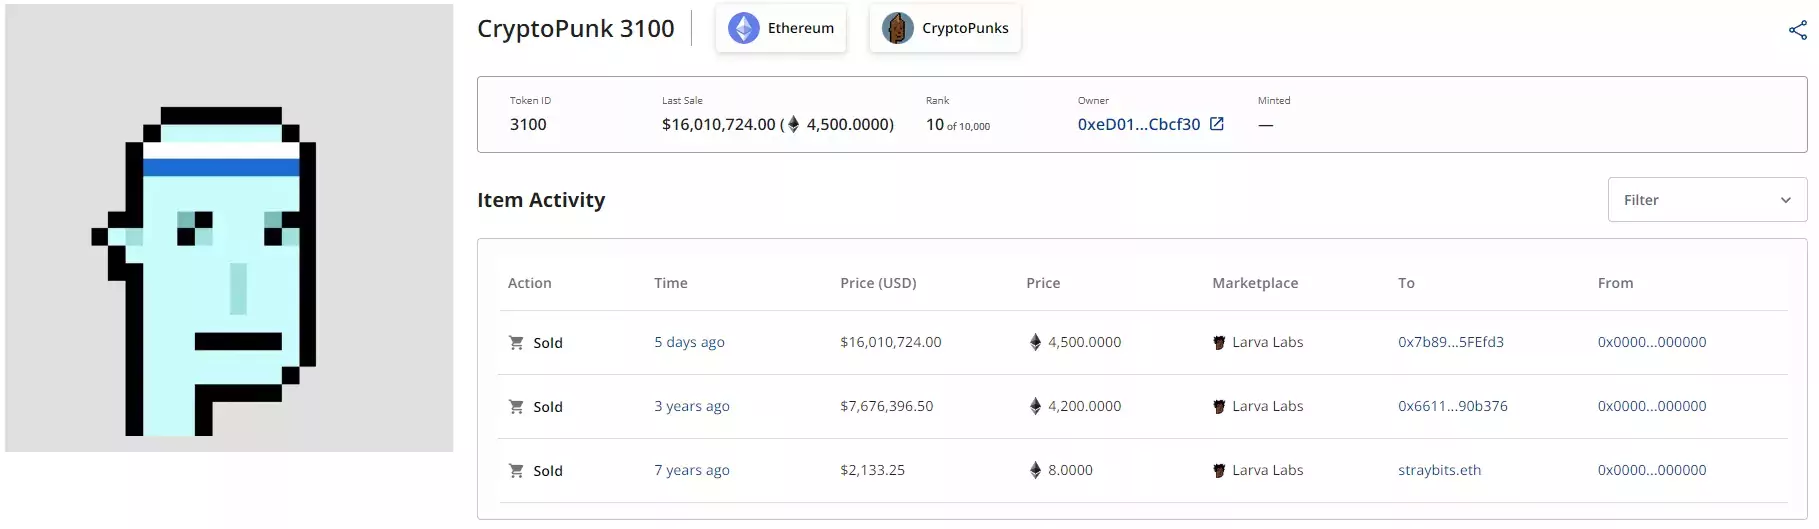The height and width of the screenshot is (529, 1819).
Task: Click cart icon on 7 years ago sale
Action: [516, 471]
